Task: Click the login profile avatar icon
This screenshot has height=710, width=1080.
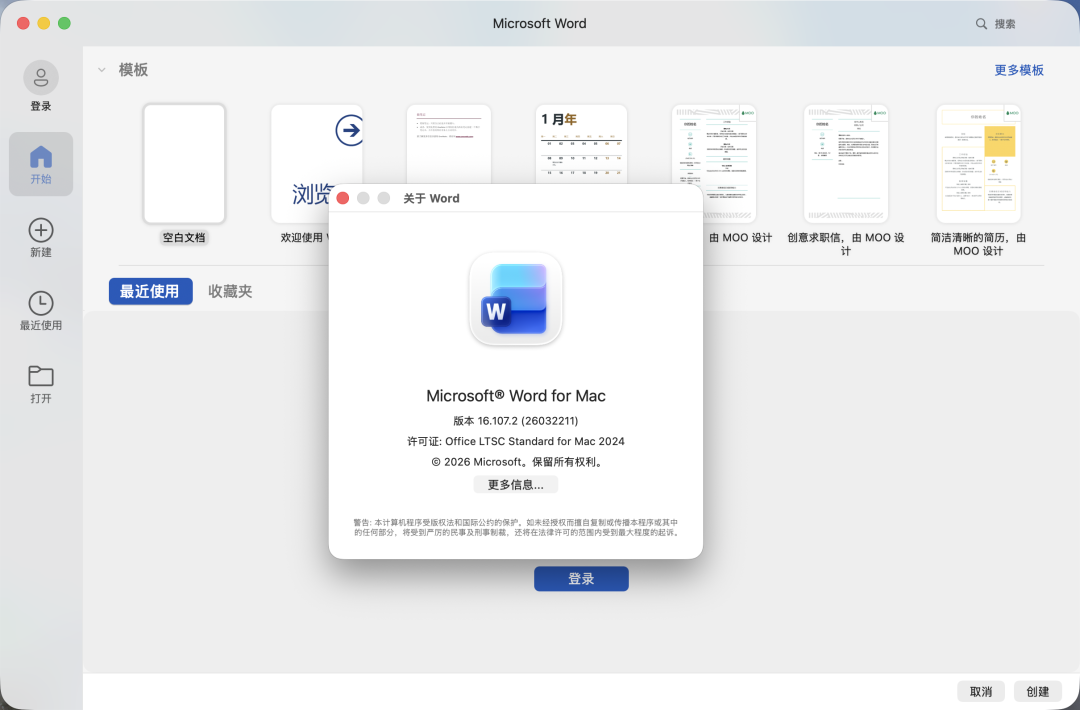Action: [41, 78]
